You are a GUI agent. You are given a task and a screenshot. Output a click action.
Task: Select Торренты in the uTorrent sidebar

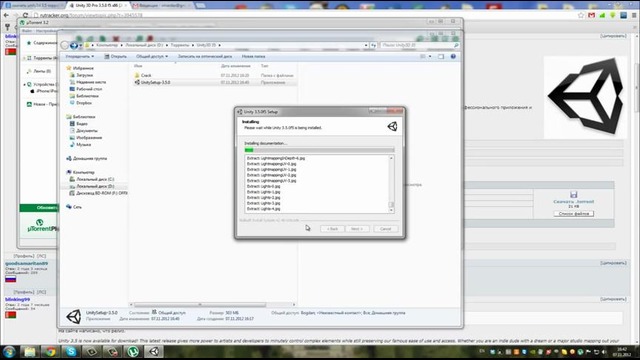(x=42, y=58)
